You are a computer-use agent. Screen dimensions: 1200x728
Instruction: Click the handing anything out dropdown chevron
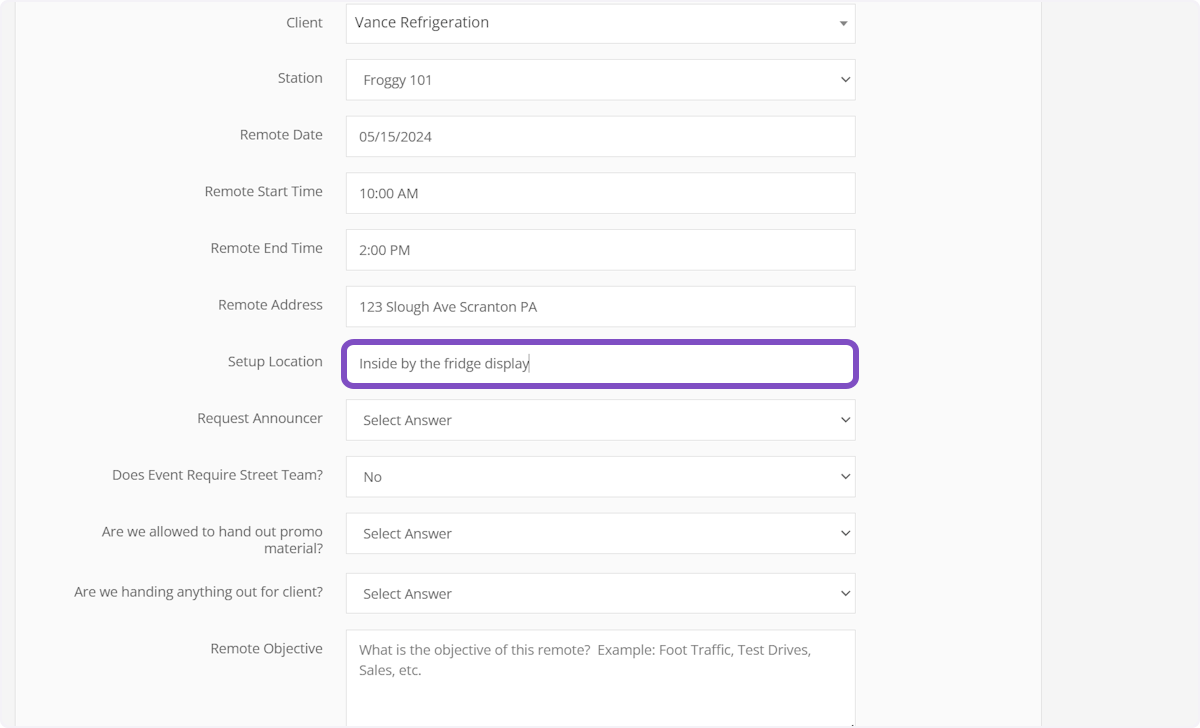[845, 592]
